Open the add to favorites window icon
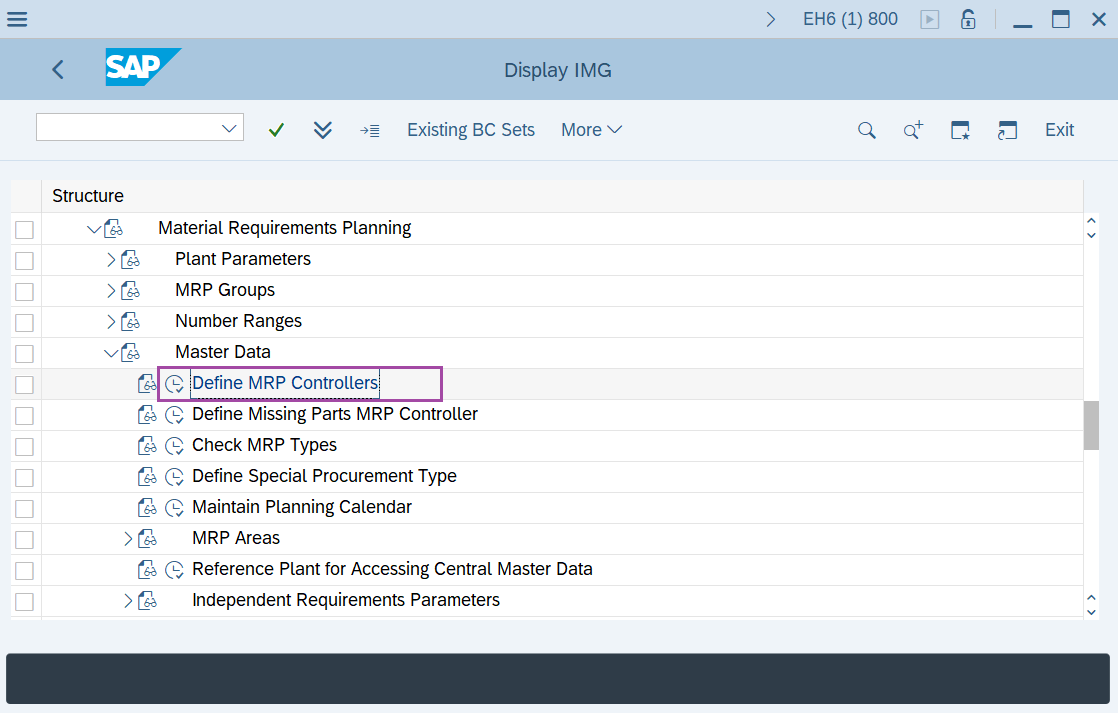Image resolution: width=1118 pixels, height=713 pixels. point(960,130)
